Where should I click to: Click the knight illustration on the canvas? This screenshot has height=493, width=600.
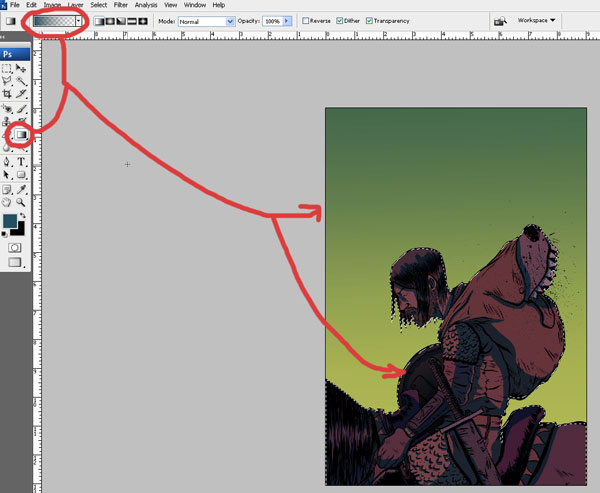click(456, 296)
